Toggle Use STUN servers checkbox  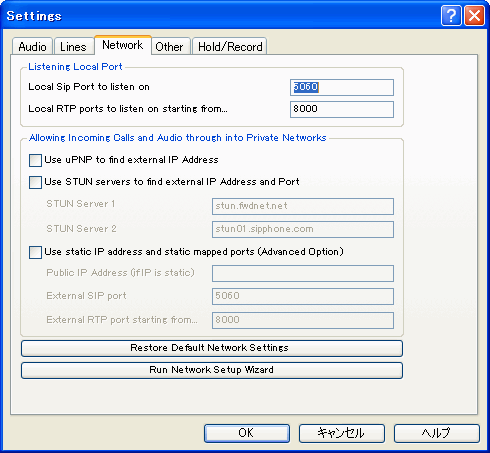click(x=35, y=182)
